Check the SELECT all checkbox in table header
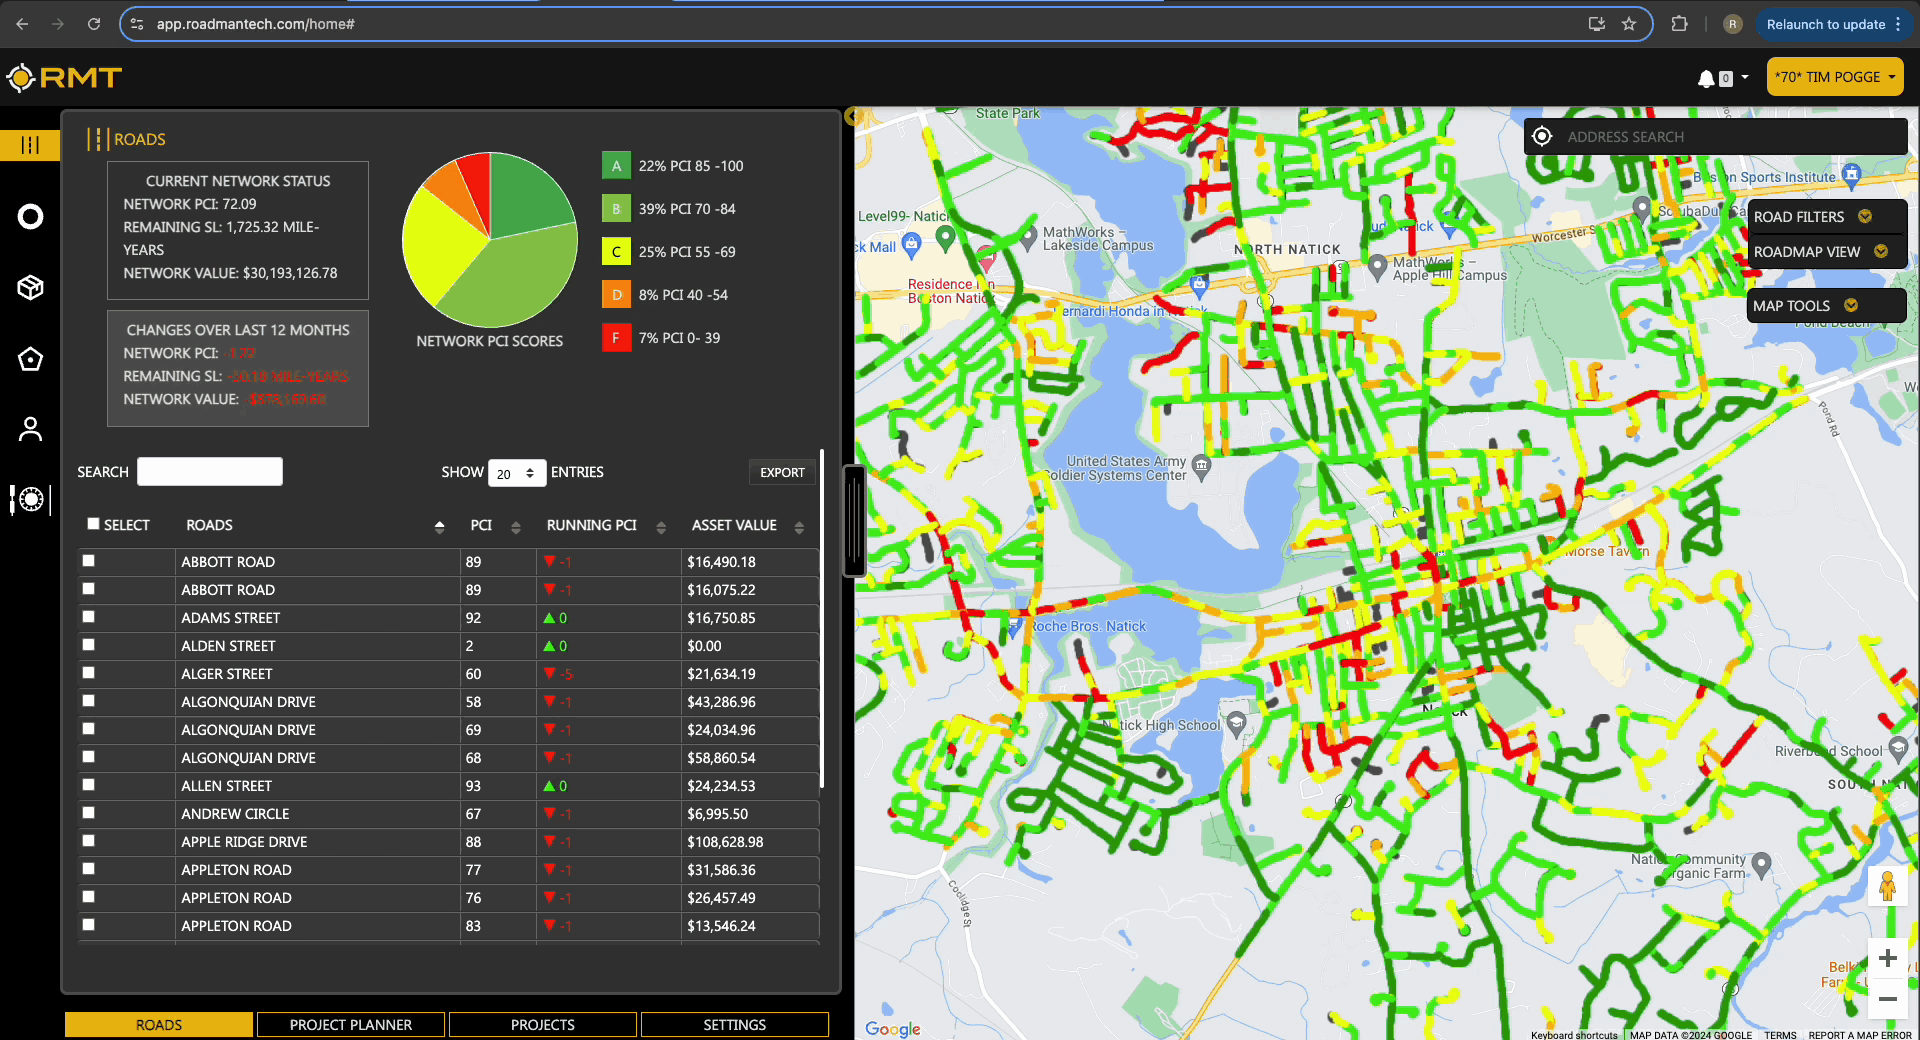The width and height of the screenshot is (1920, 1040). tap(91, 523)
